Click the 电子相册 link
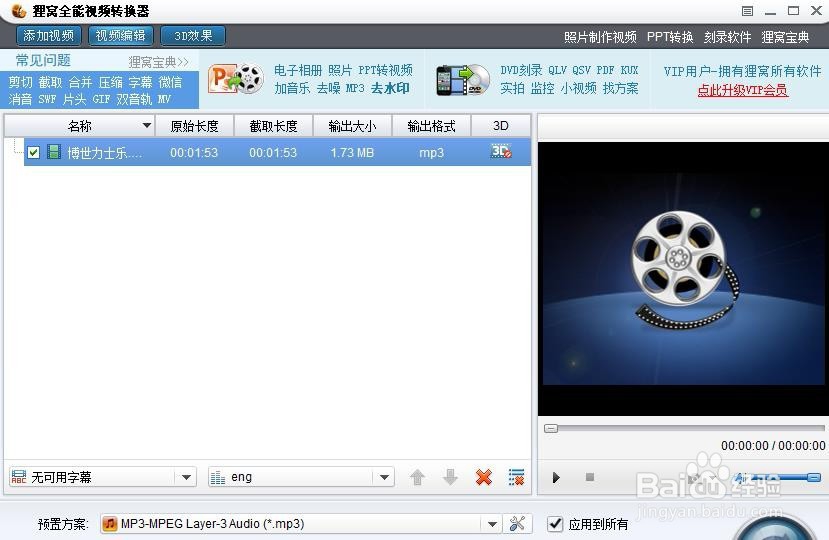Viewport: 829px width, 540px height. pyautogui.click(x=298, y=70)
